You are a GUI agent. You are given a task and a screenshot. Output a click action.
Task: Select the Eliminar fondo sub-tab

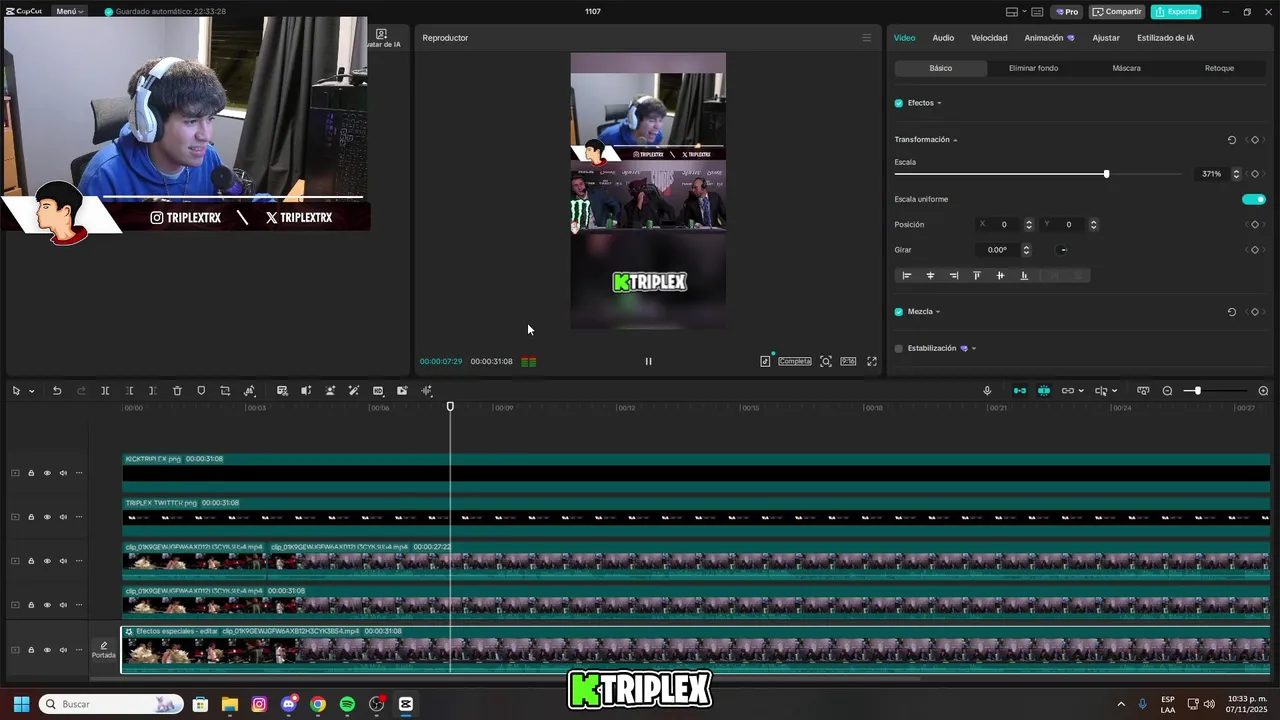[1033, 68]
